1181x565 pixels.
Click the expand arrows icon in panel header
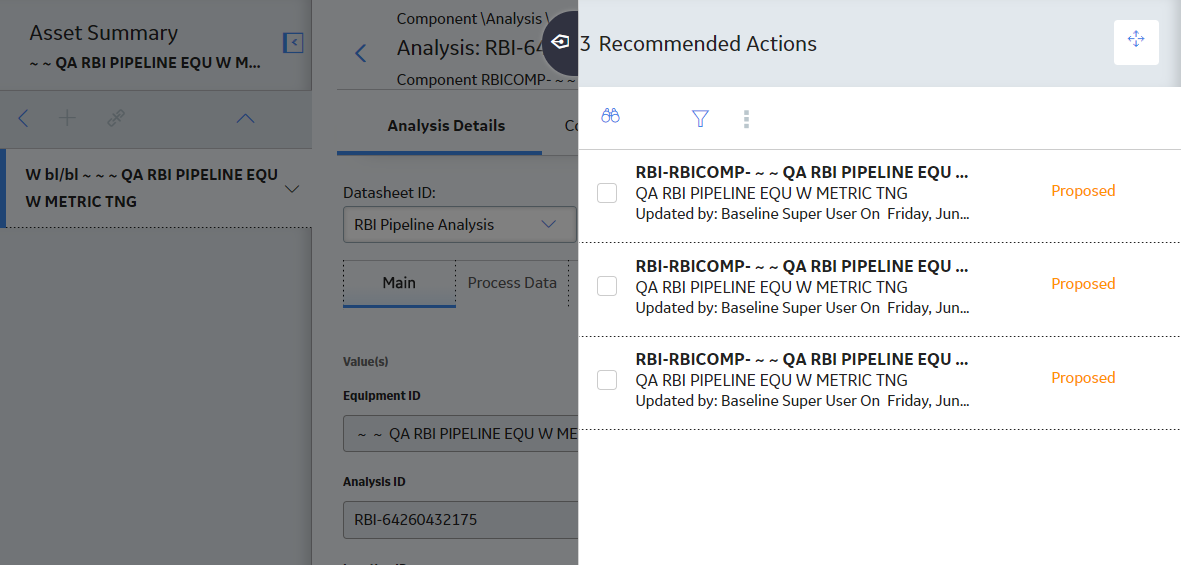1136,40
